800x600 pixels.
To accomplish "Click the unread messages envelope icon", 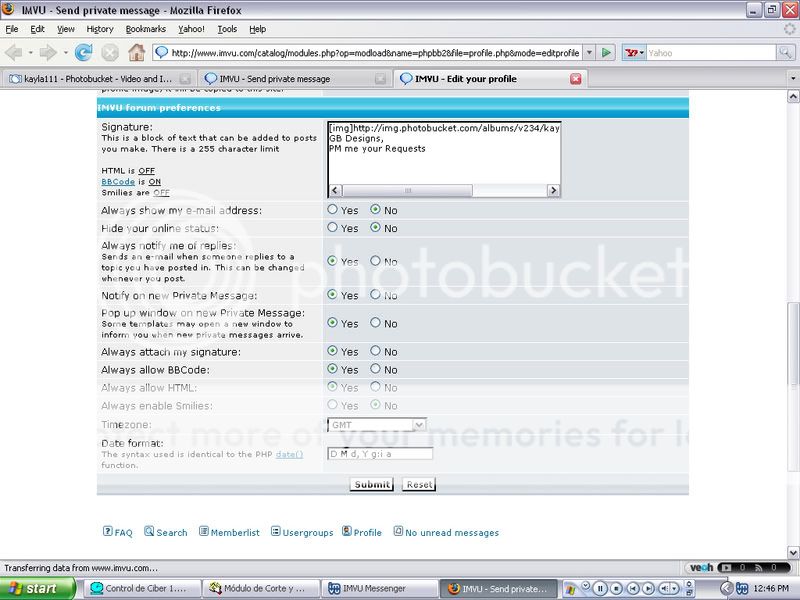I will (398, 532).
